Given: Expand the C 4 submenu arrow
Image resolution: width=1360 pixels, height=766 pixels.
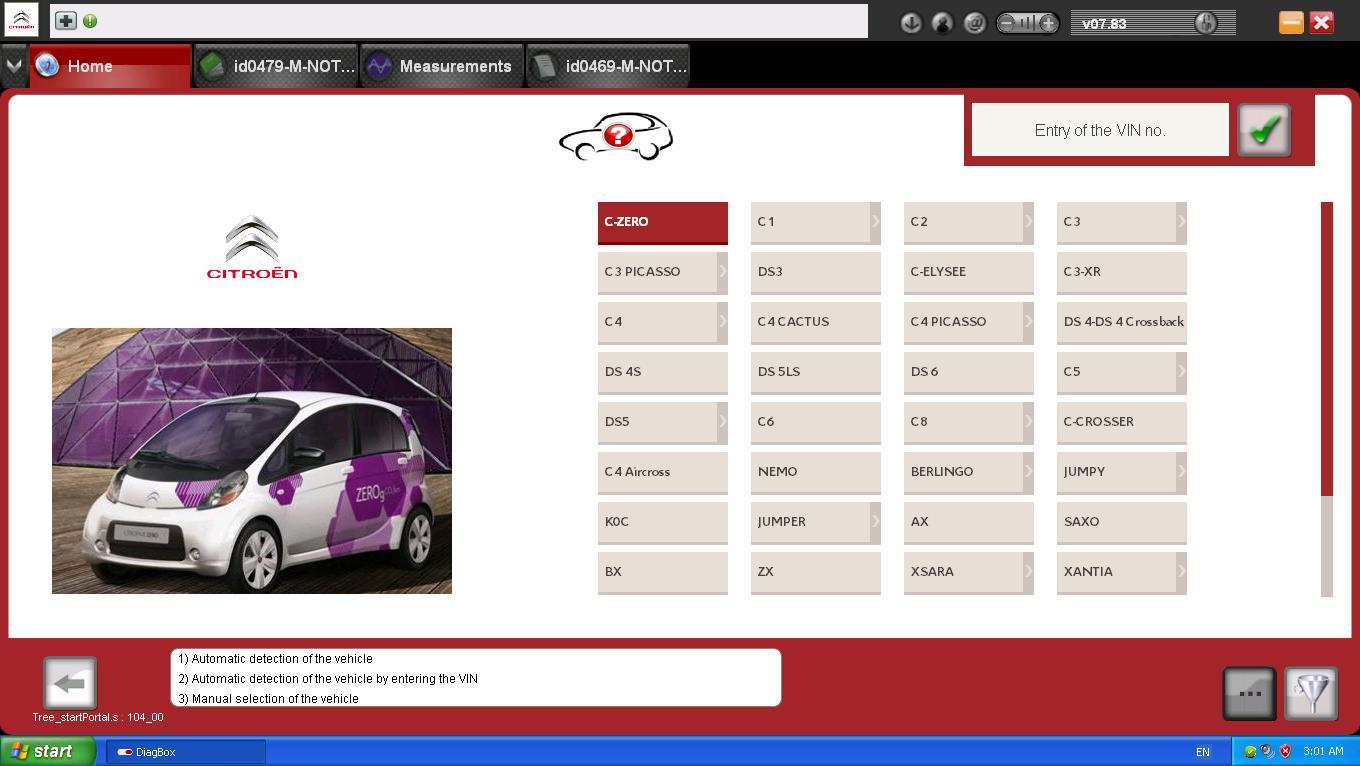Looking at the screenshot, I should point(723,322).
